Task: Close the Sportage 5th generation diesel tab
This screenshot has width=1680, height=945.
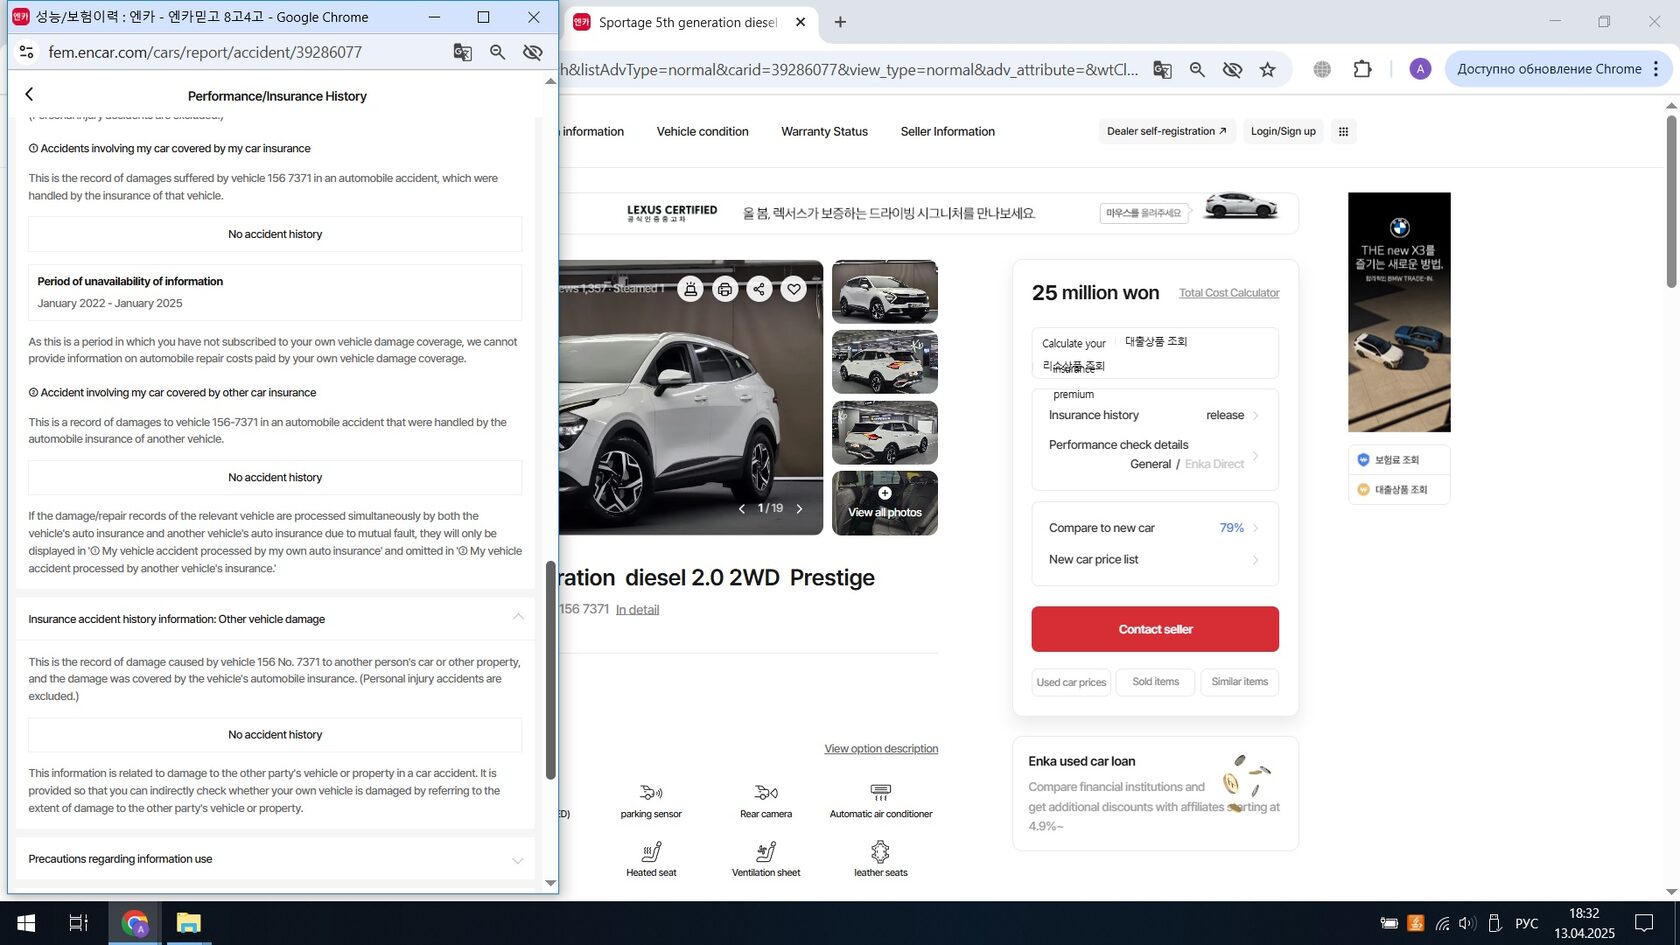Action: (x=800, y=22)
